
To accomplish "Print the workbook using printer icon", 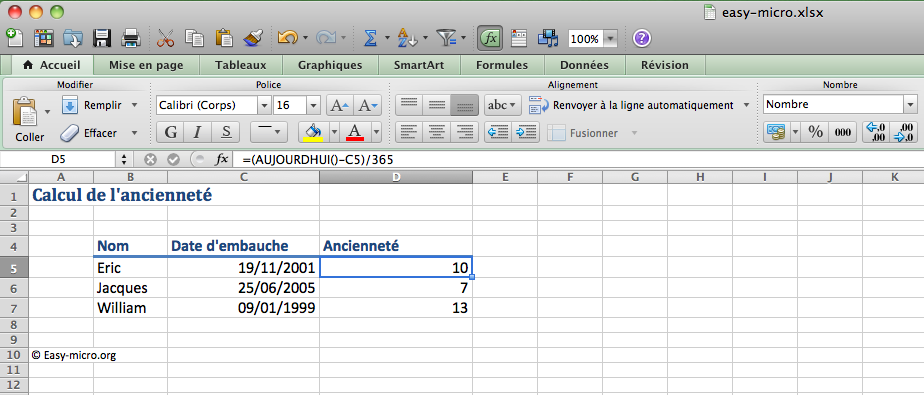I will [x=131, y=38].
